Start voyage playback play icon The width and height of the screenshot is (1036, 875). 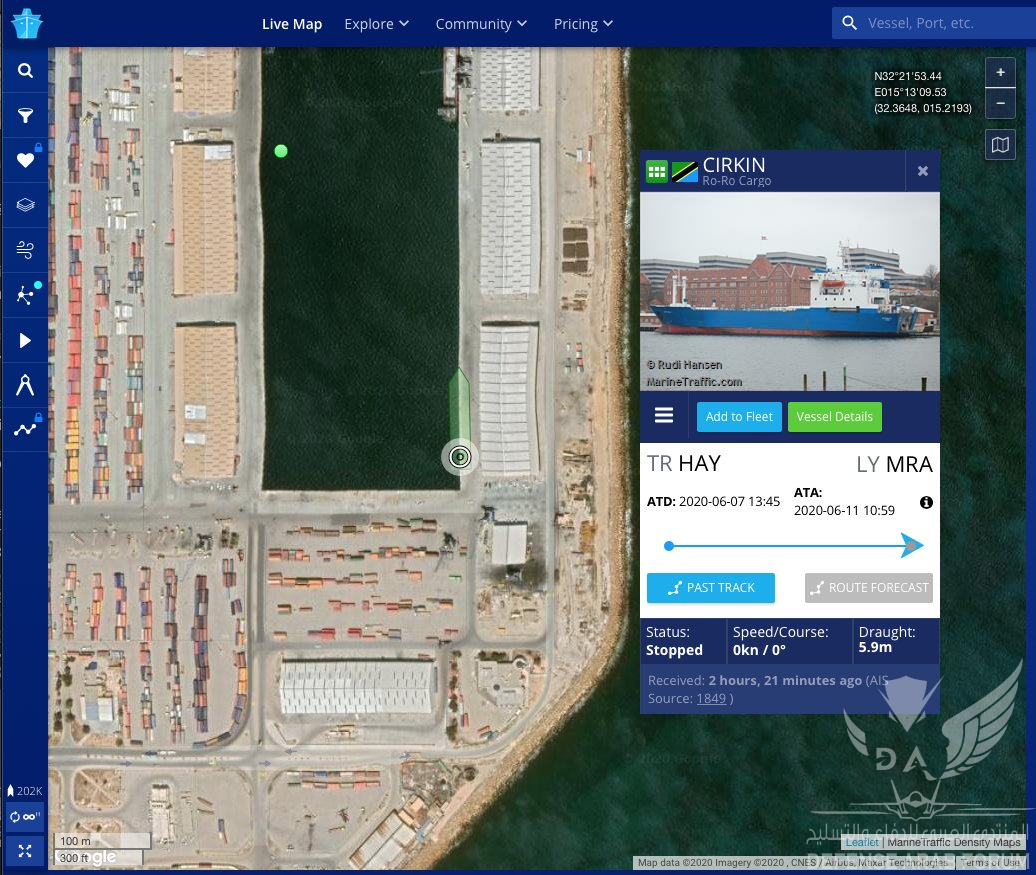coord(25,340)
